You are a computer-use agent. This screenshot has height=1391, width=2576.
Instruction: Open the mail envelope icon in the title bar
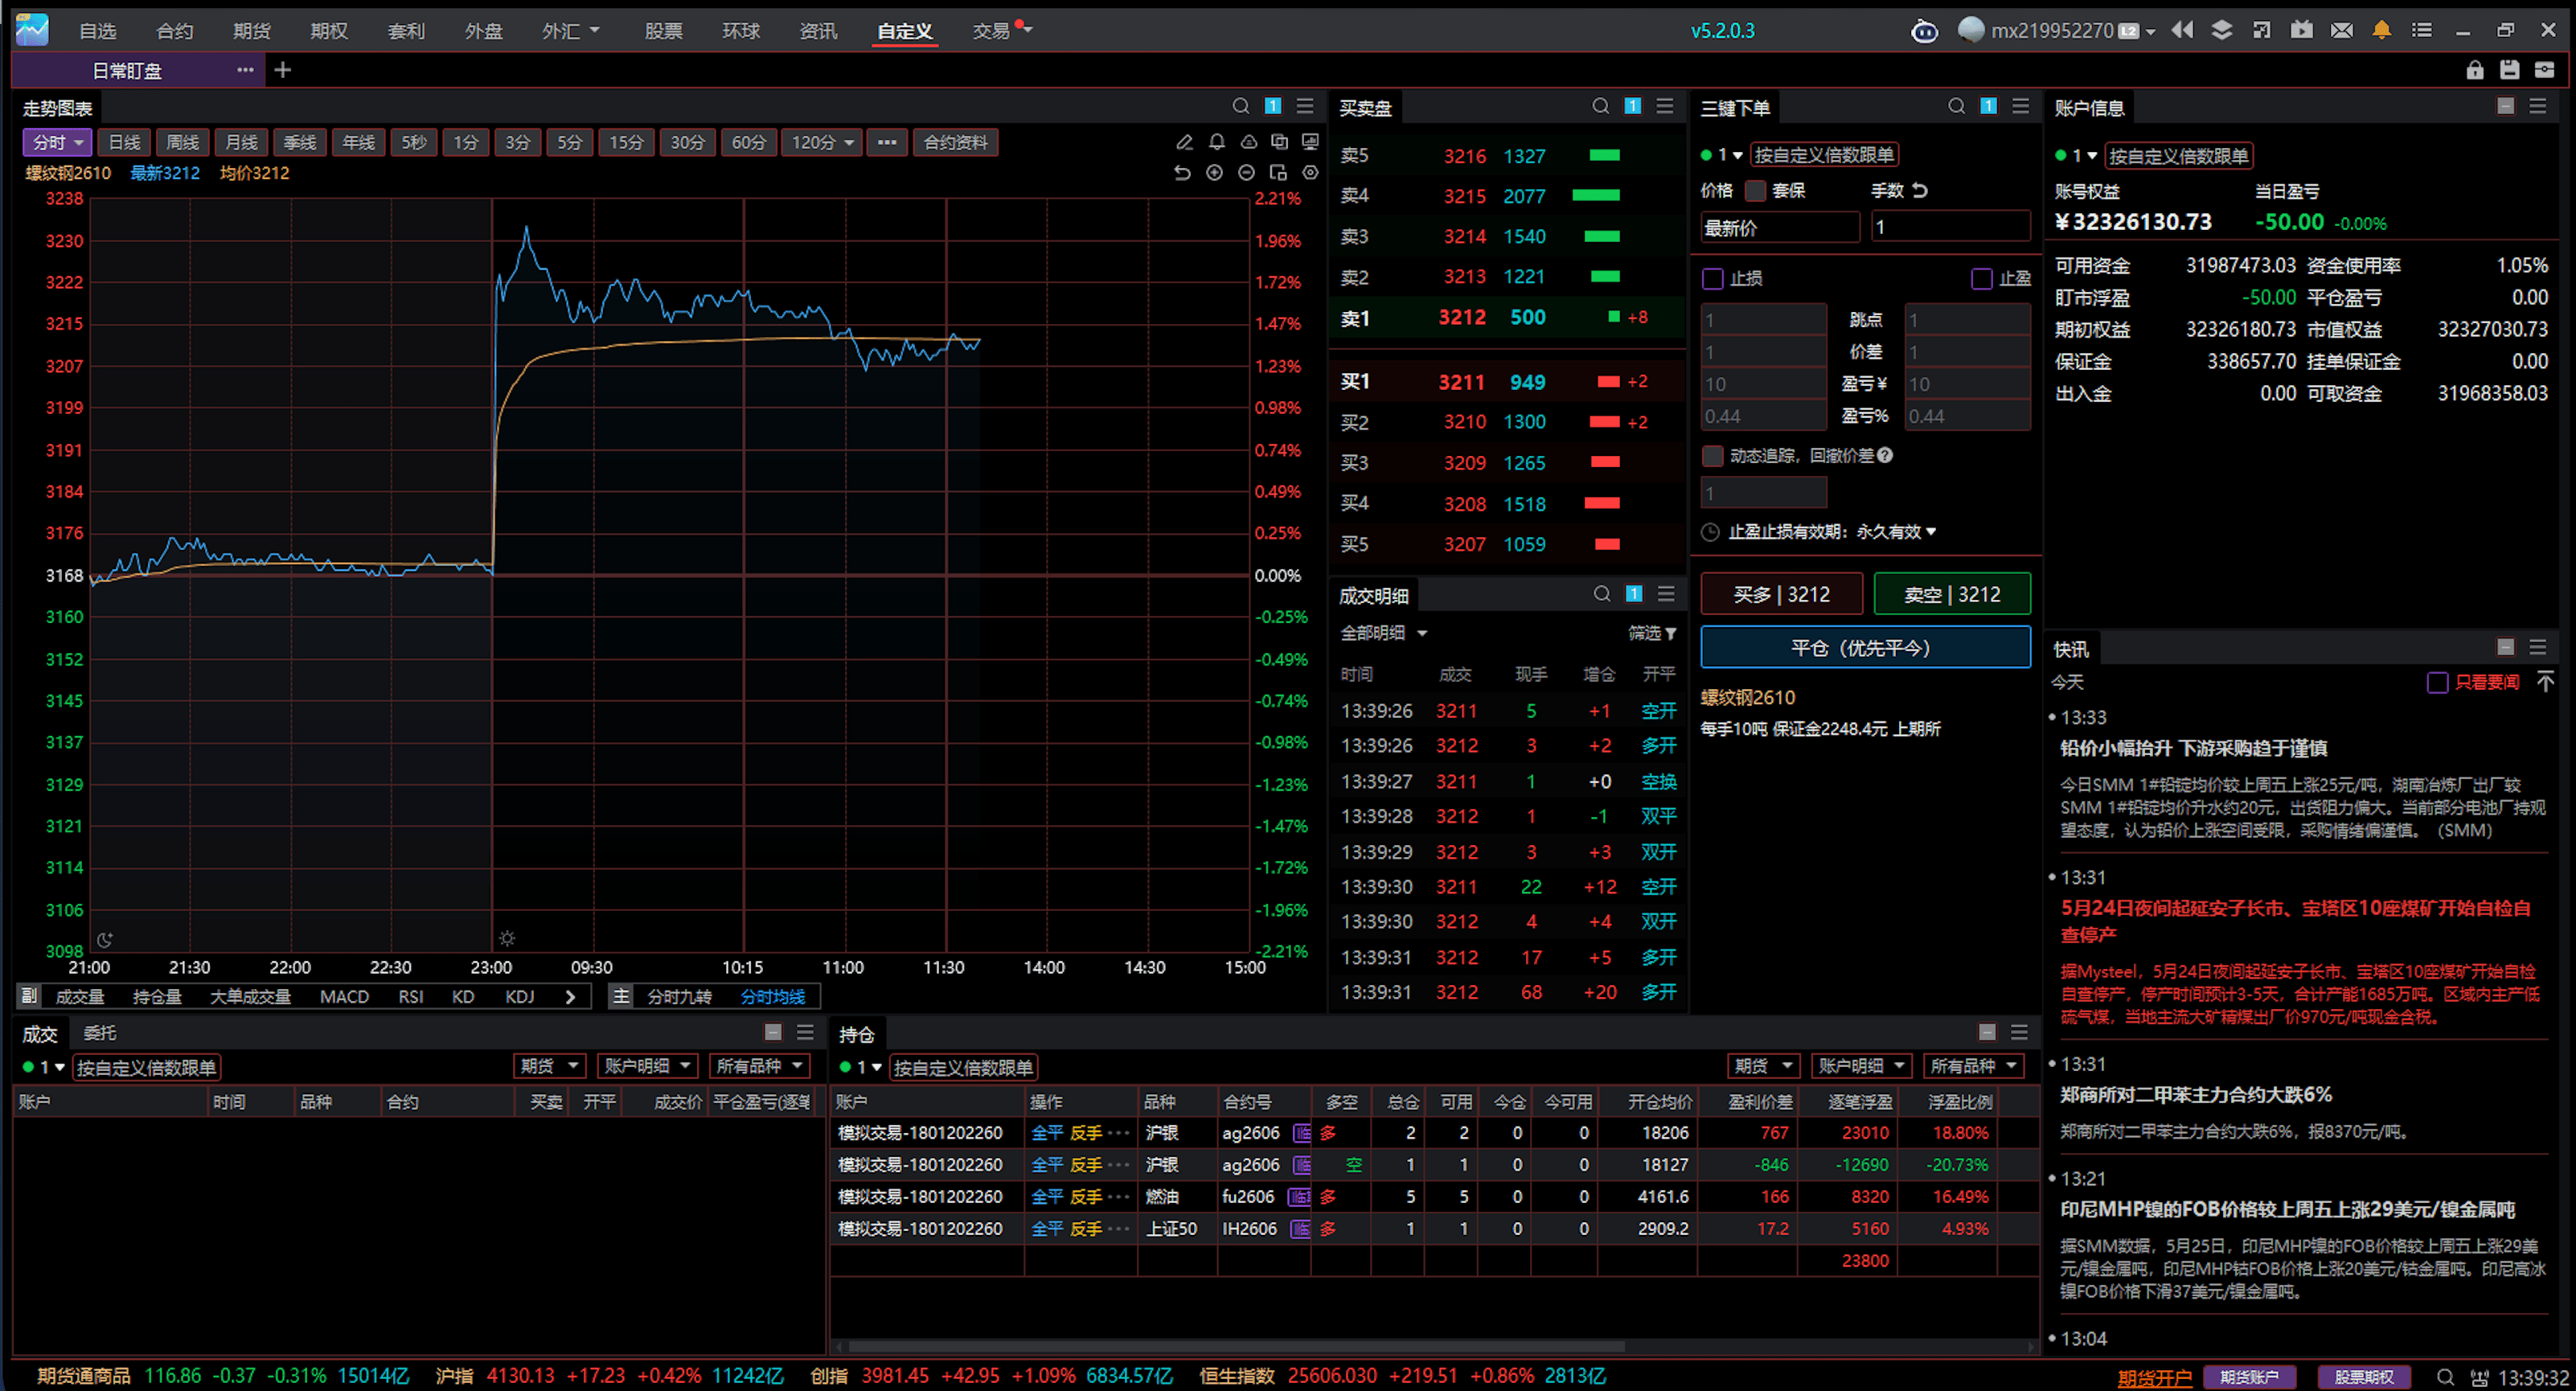(2341, 30)
